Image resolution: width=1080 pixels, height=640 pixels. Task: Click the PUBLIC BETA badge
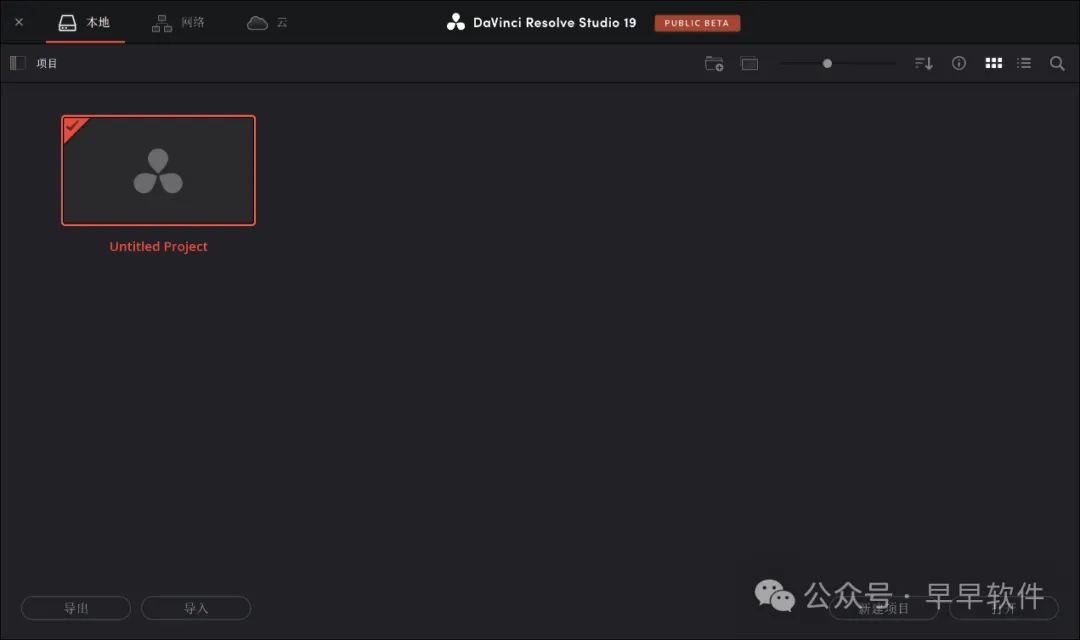coord(697,23)
